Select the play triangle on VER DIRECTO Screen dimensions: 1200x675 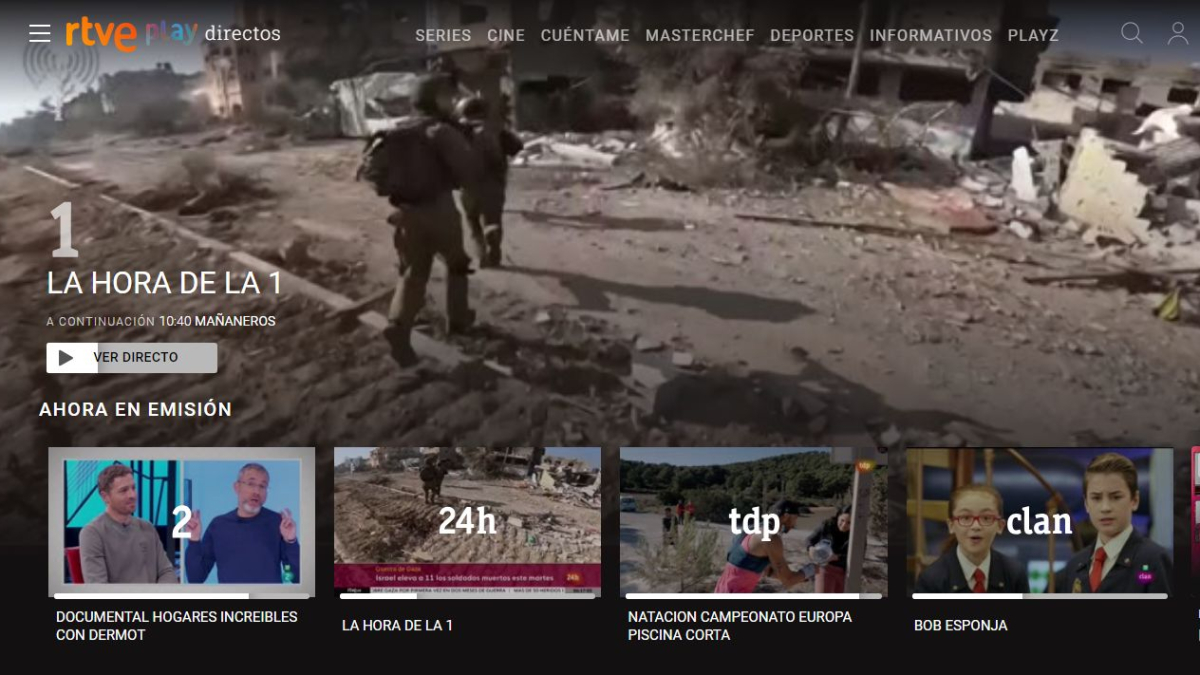pyautogui.click(x=67, y=357)
